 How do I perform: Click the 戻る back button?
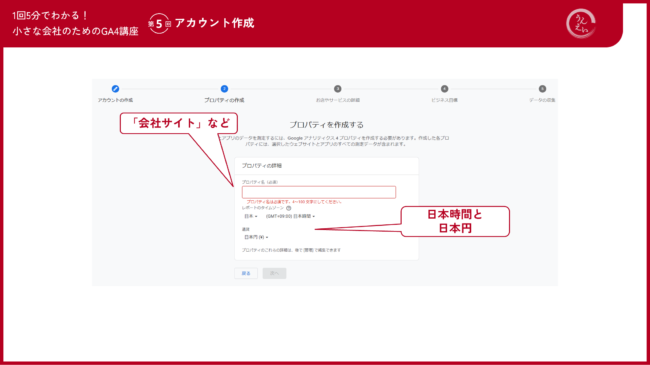point(246,273)
